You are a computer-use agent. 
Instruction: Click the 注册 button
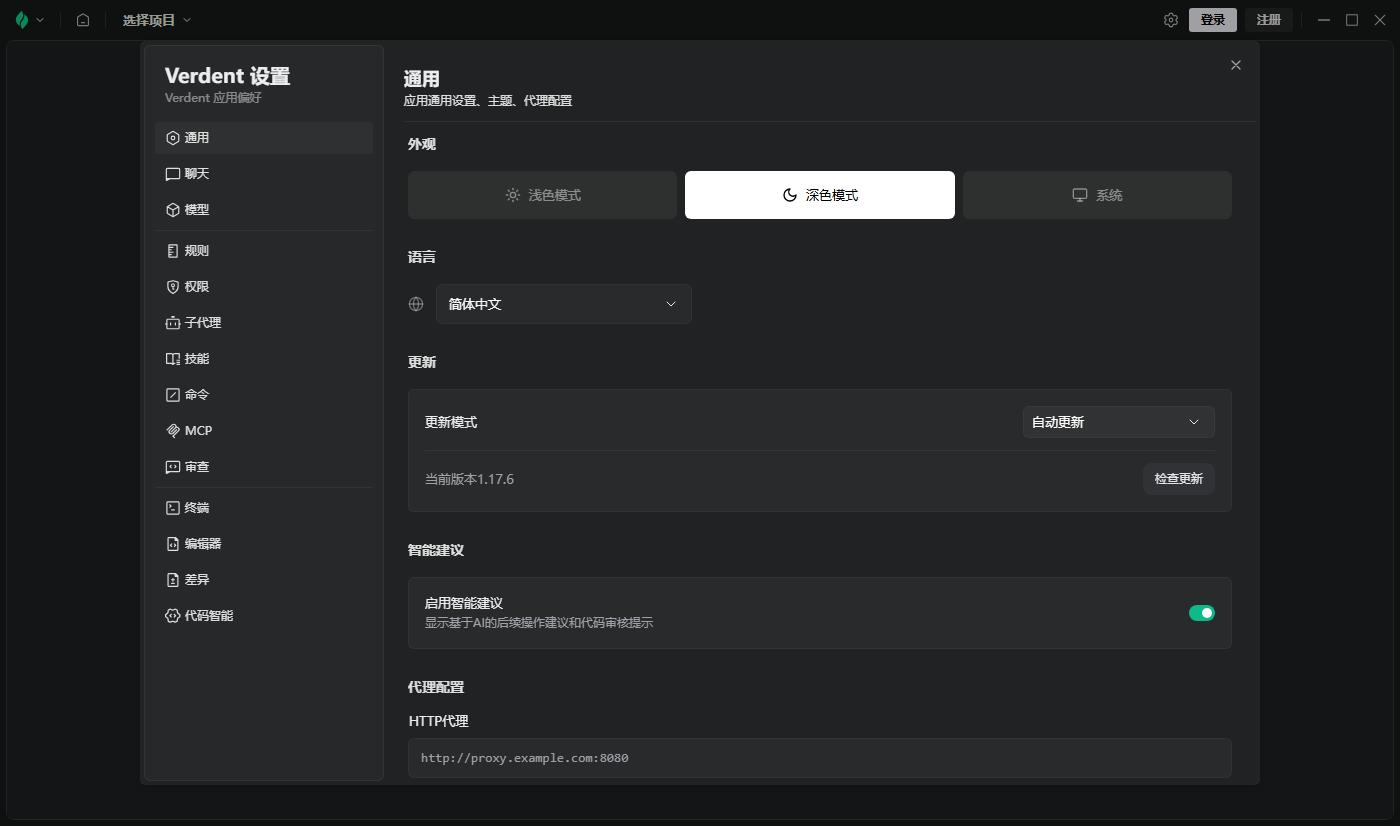(x=1268, y=19)
